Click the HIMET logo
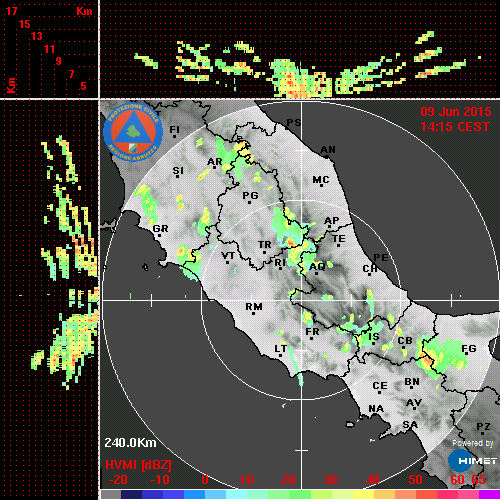The width and height of the screenshot is (500, 500). (x=472, y=461)
